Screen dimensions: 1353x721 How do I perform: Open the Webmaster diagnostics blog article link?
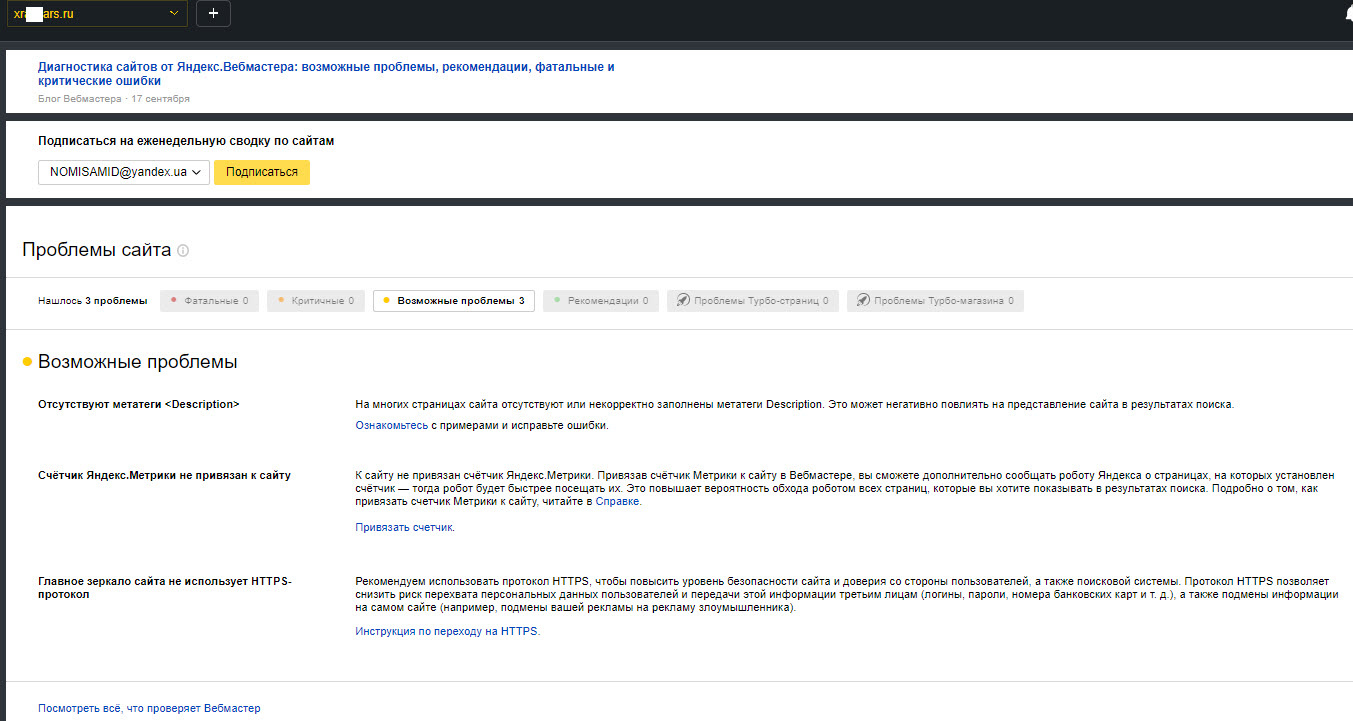326,74
